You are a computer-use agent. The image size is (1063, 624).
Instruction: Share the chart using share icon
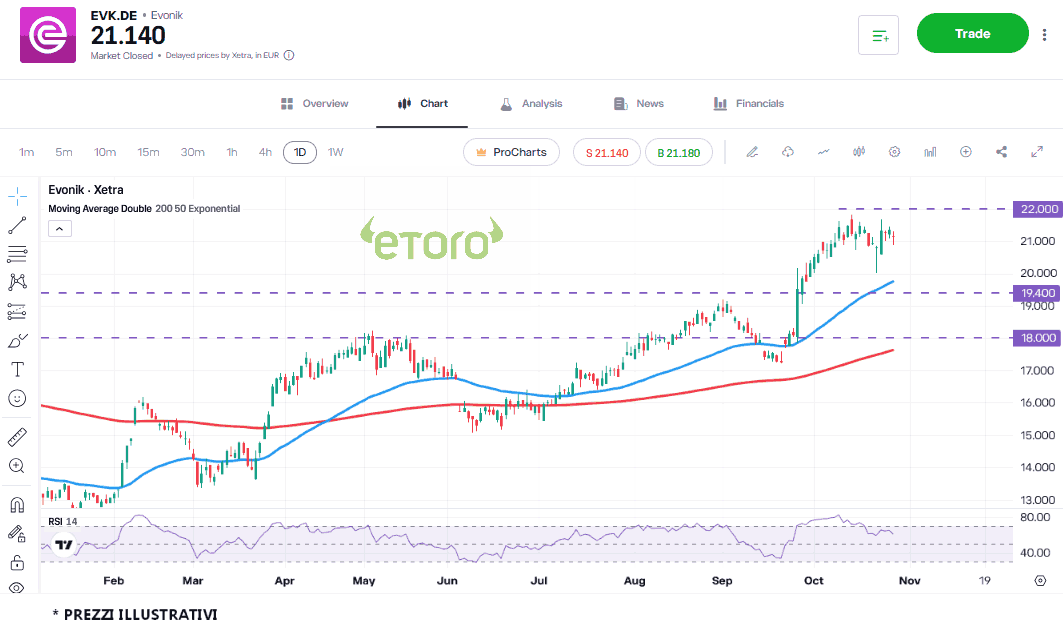tap(1001, 152)
